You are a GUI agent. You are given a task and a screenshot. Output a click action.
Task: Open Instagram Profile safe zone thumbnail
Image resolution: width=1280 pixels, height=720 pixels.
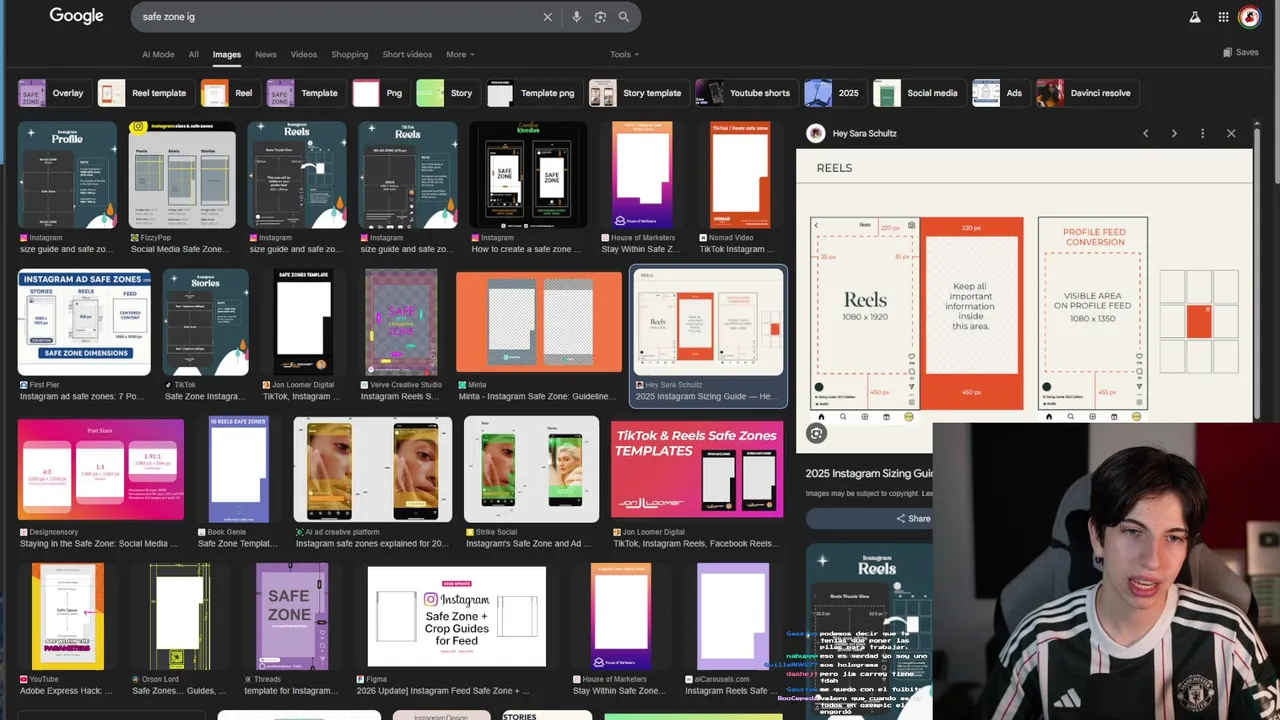(x=67, y=175)
